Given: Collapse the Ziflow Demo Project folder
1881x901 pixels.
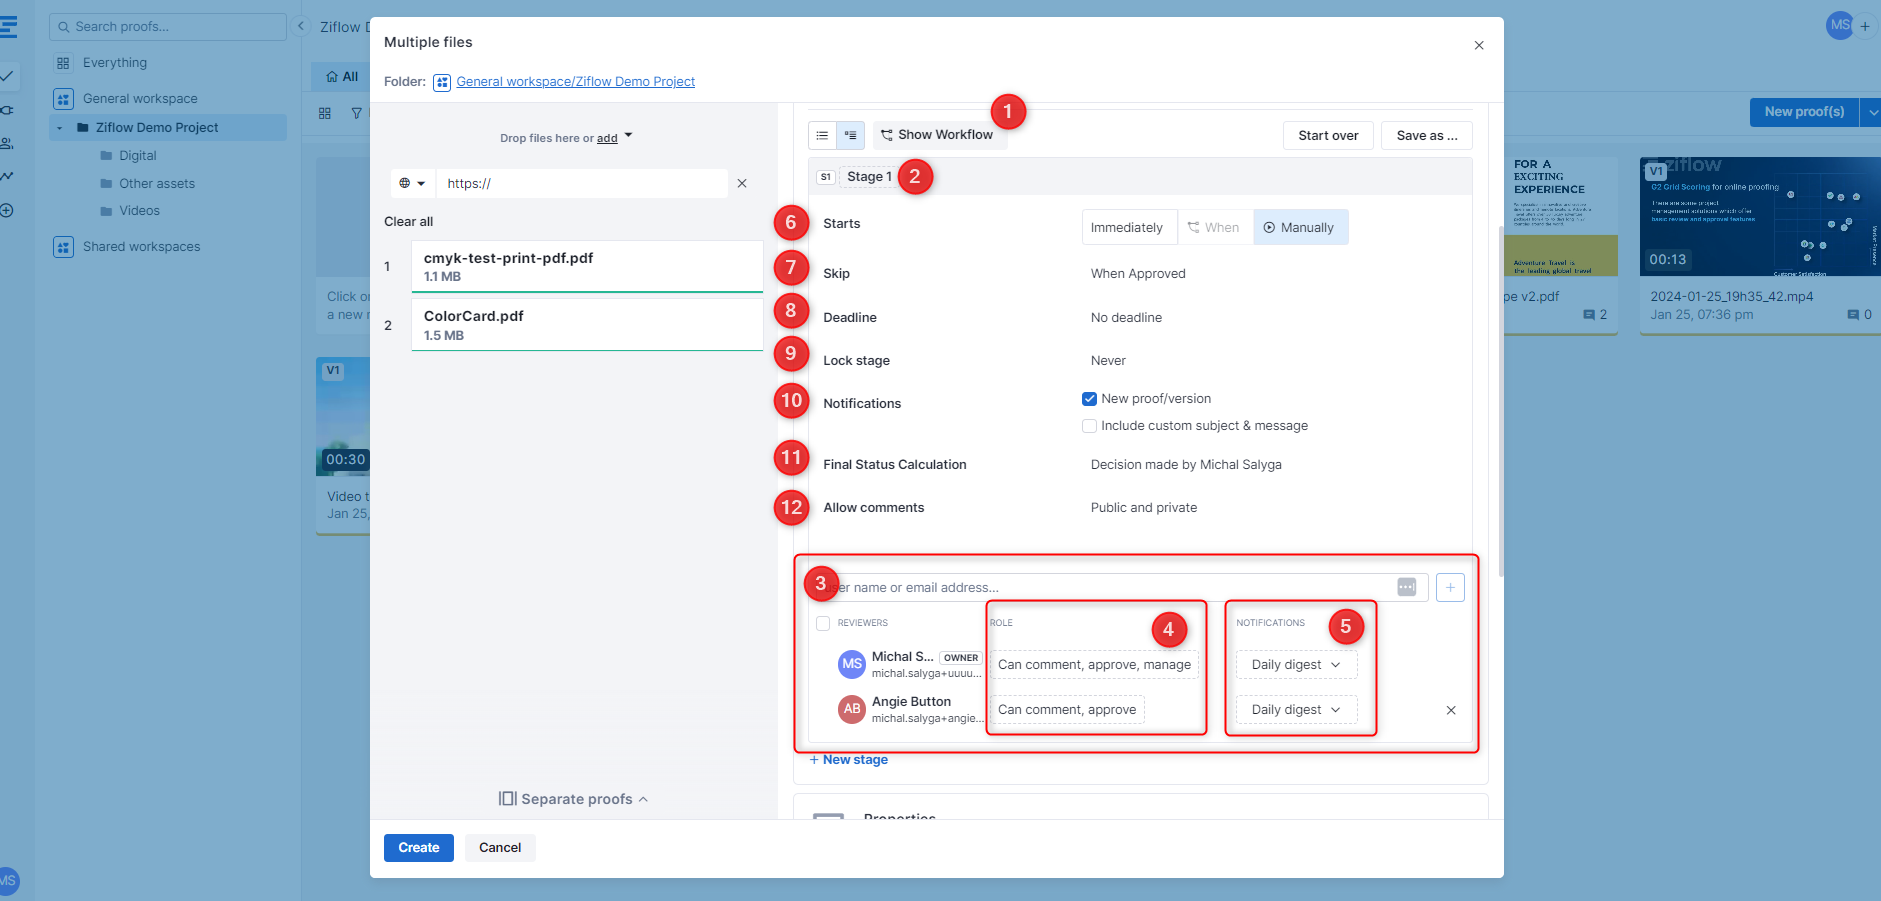Looking at the screenshot, I should tap(60, 128).
